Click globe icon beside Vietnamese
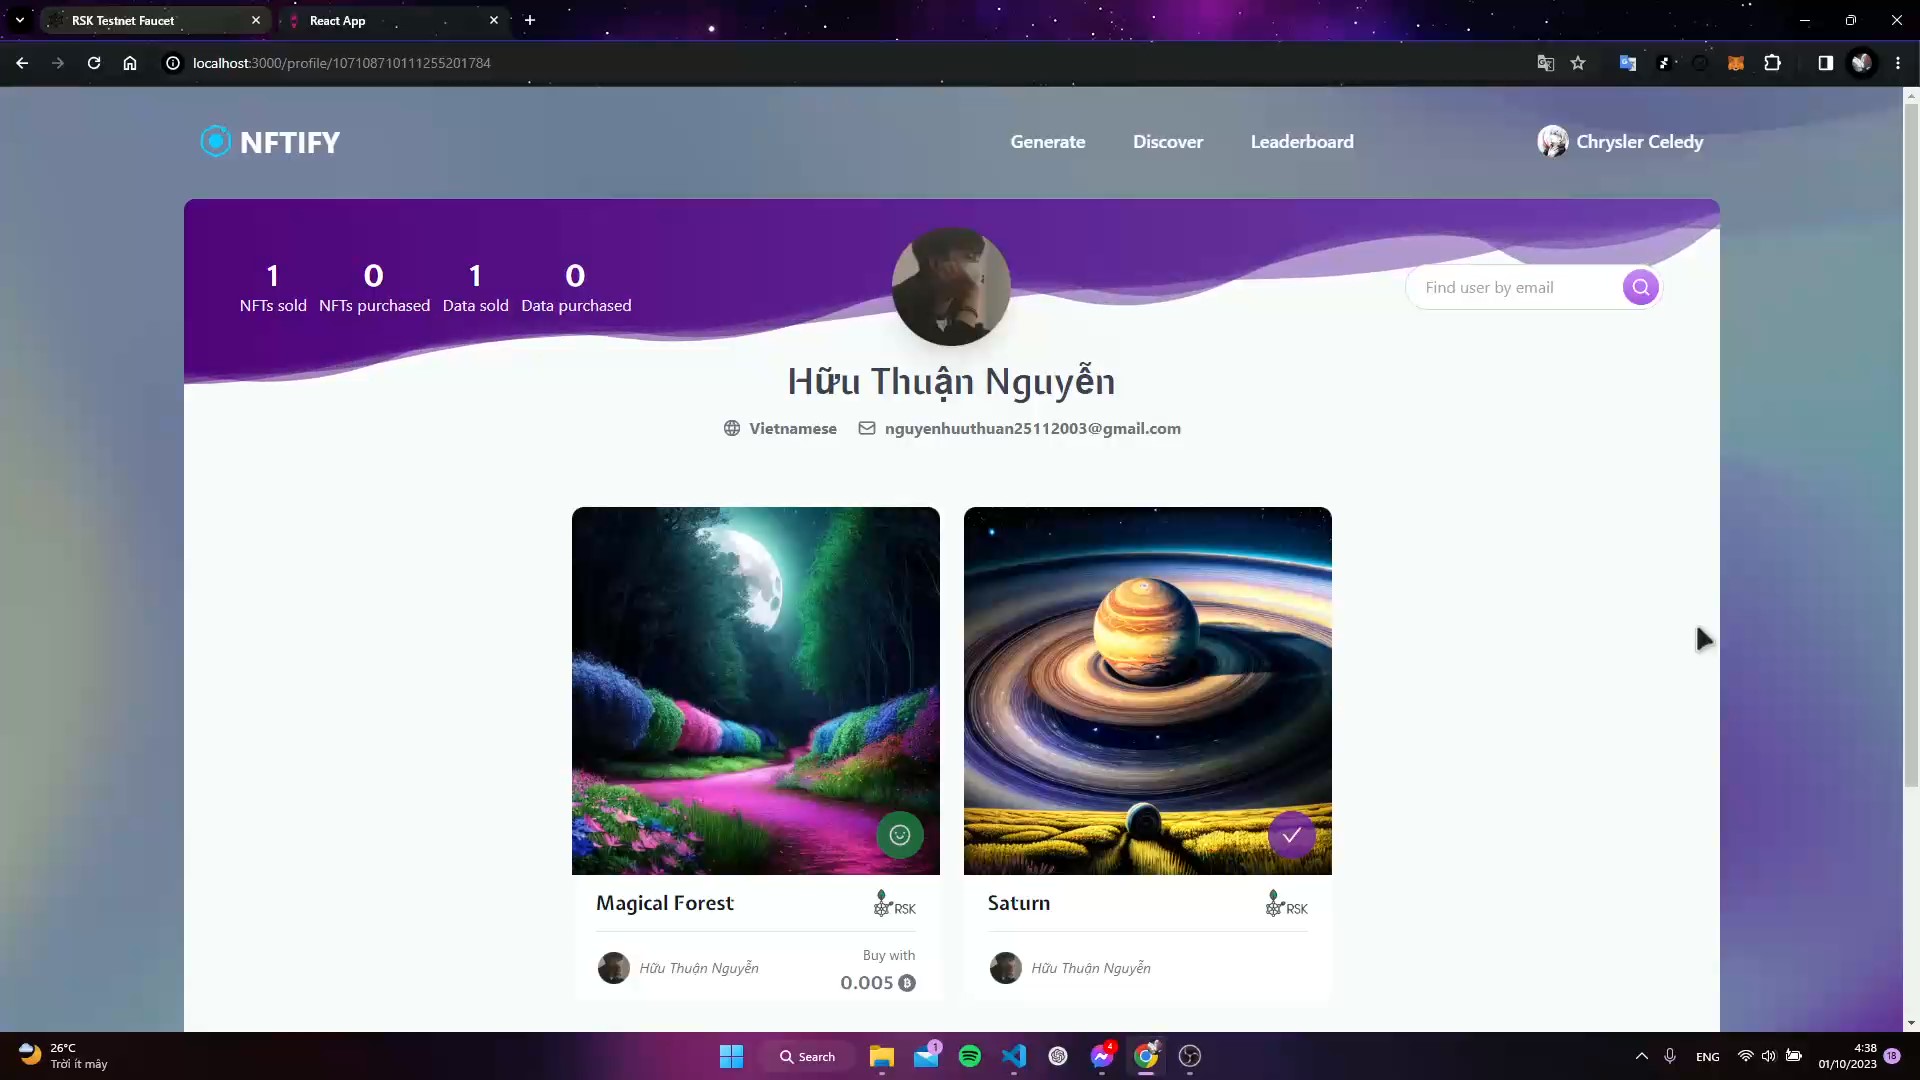The height and width of the screenshot is (1080, 1920). pyautogui.click(x=732, y=428)
